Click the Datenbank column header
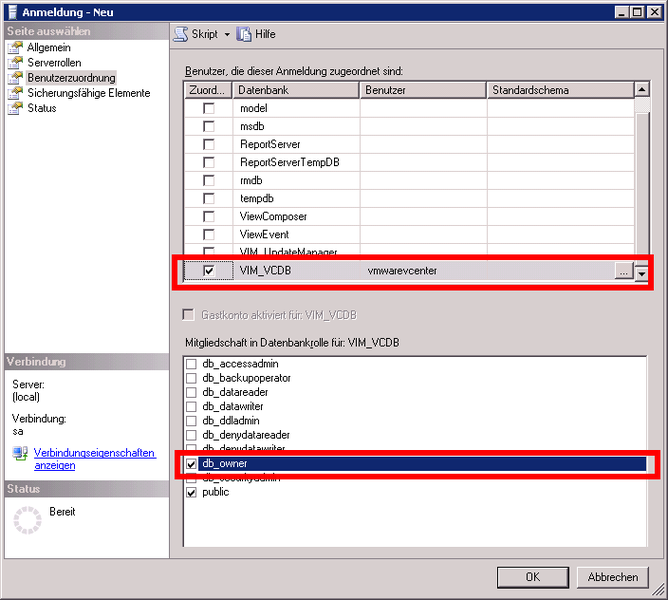The width and height of the screenshot is (668, 600). pyautogui.click(x=296, y=90)
